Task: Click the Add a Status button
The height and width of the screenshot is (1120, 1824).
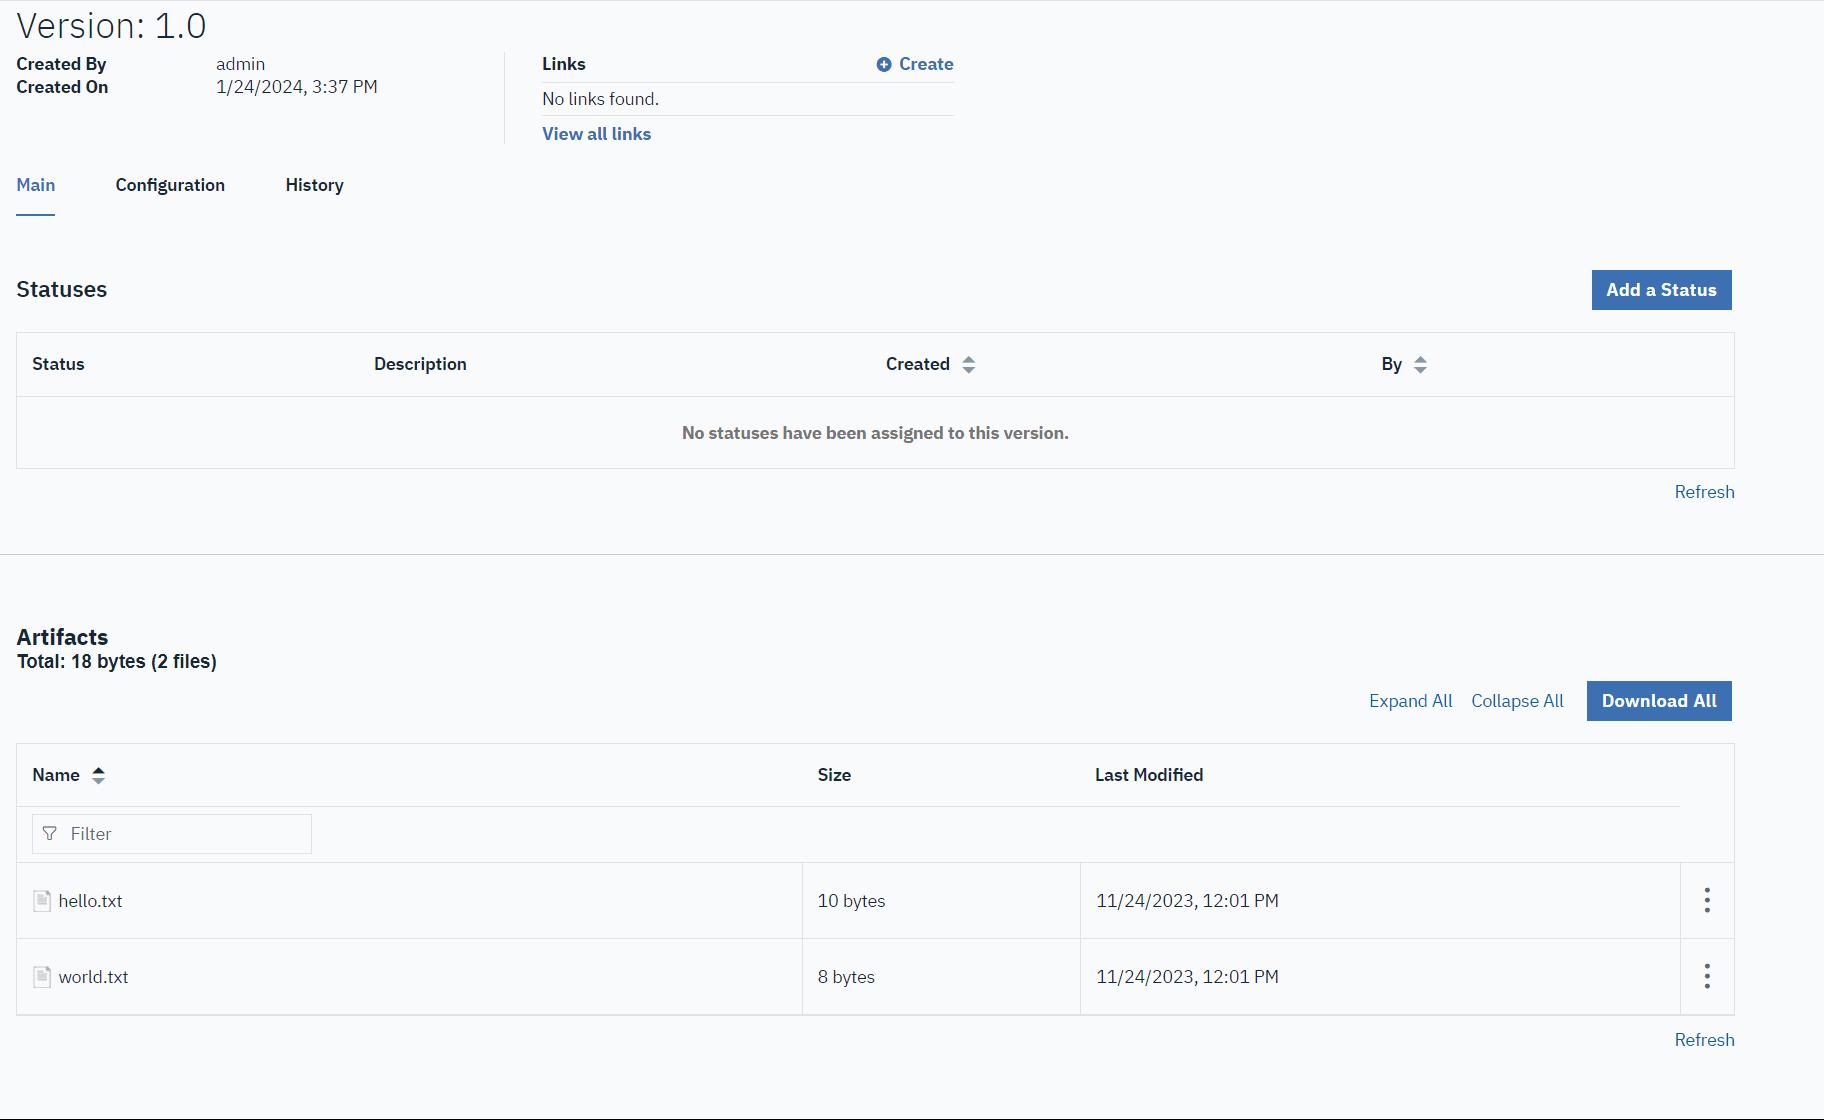Action: 1661,290
